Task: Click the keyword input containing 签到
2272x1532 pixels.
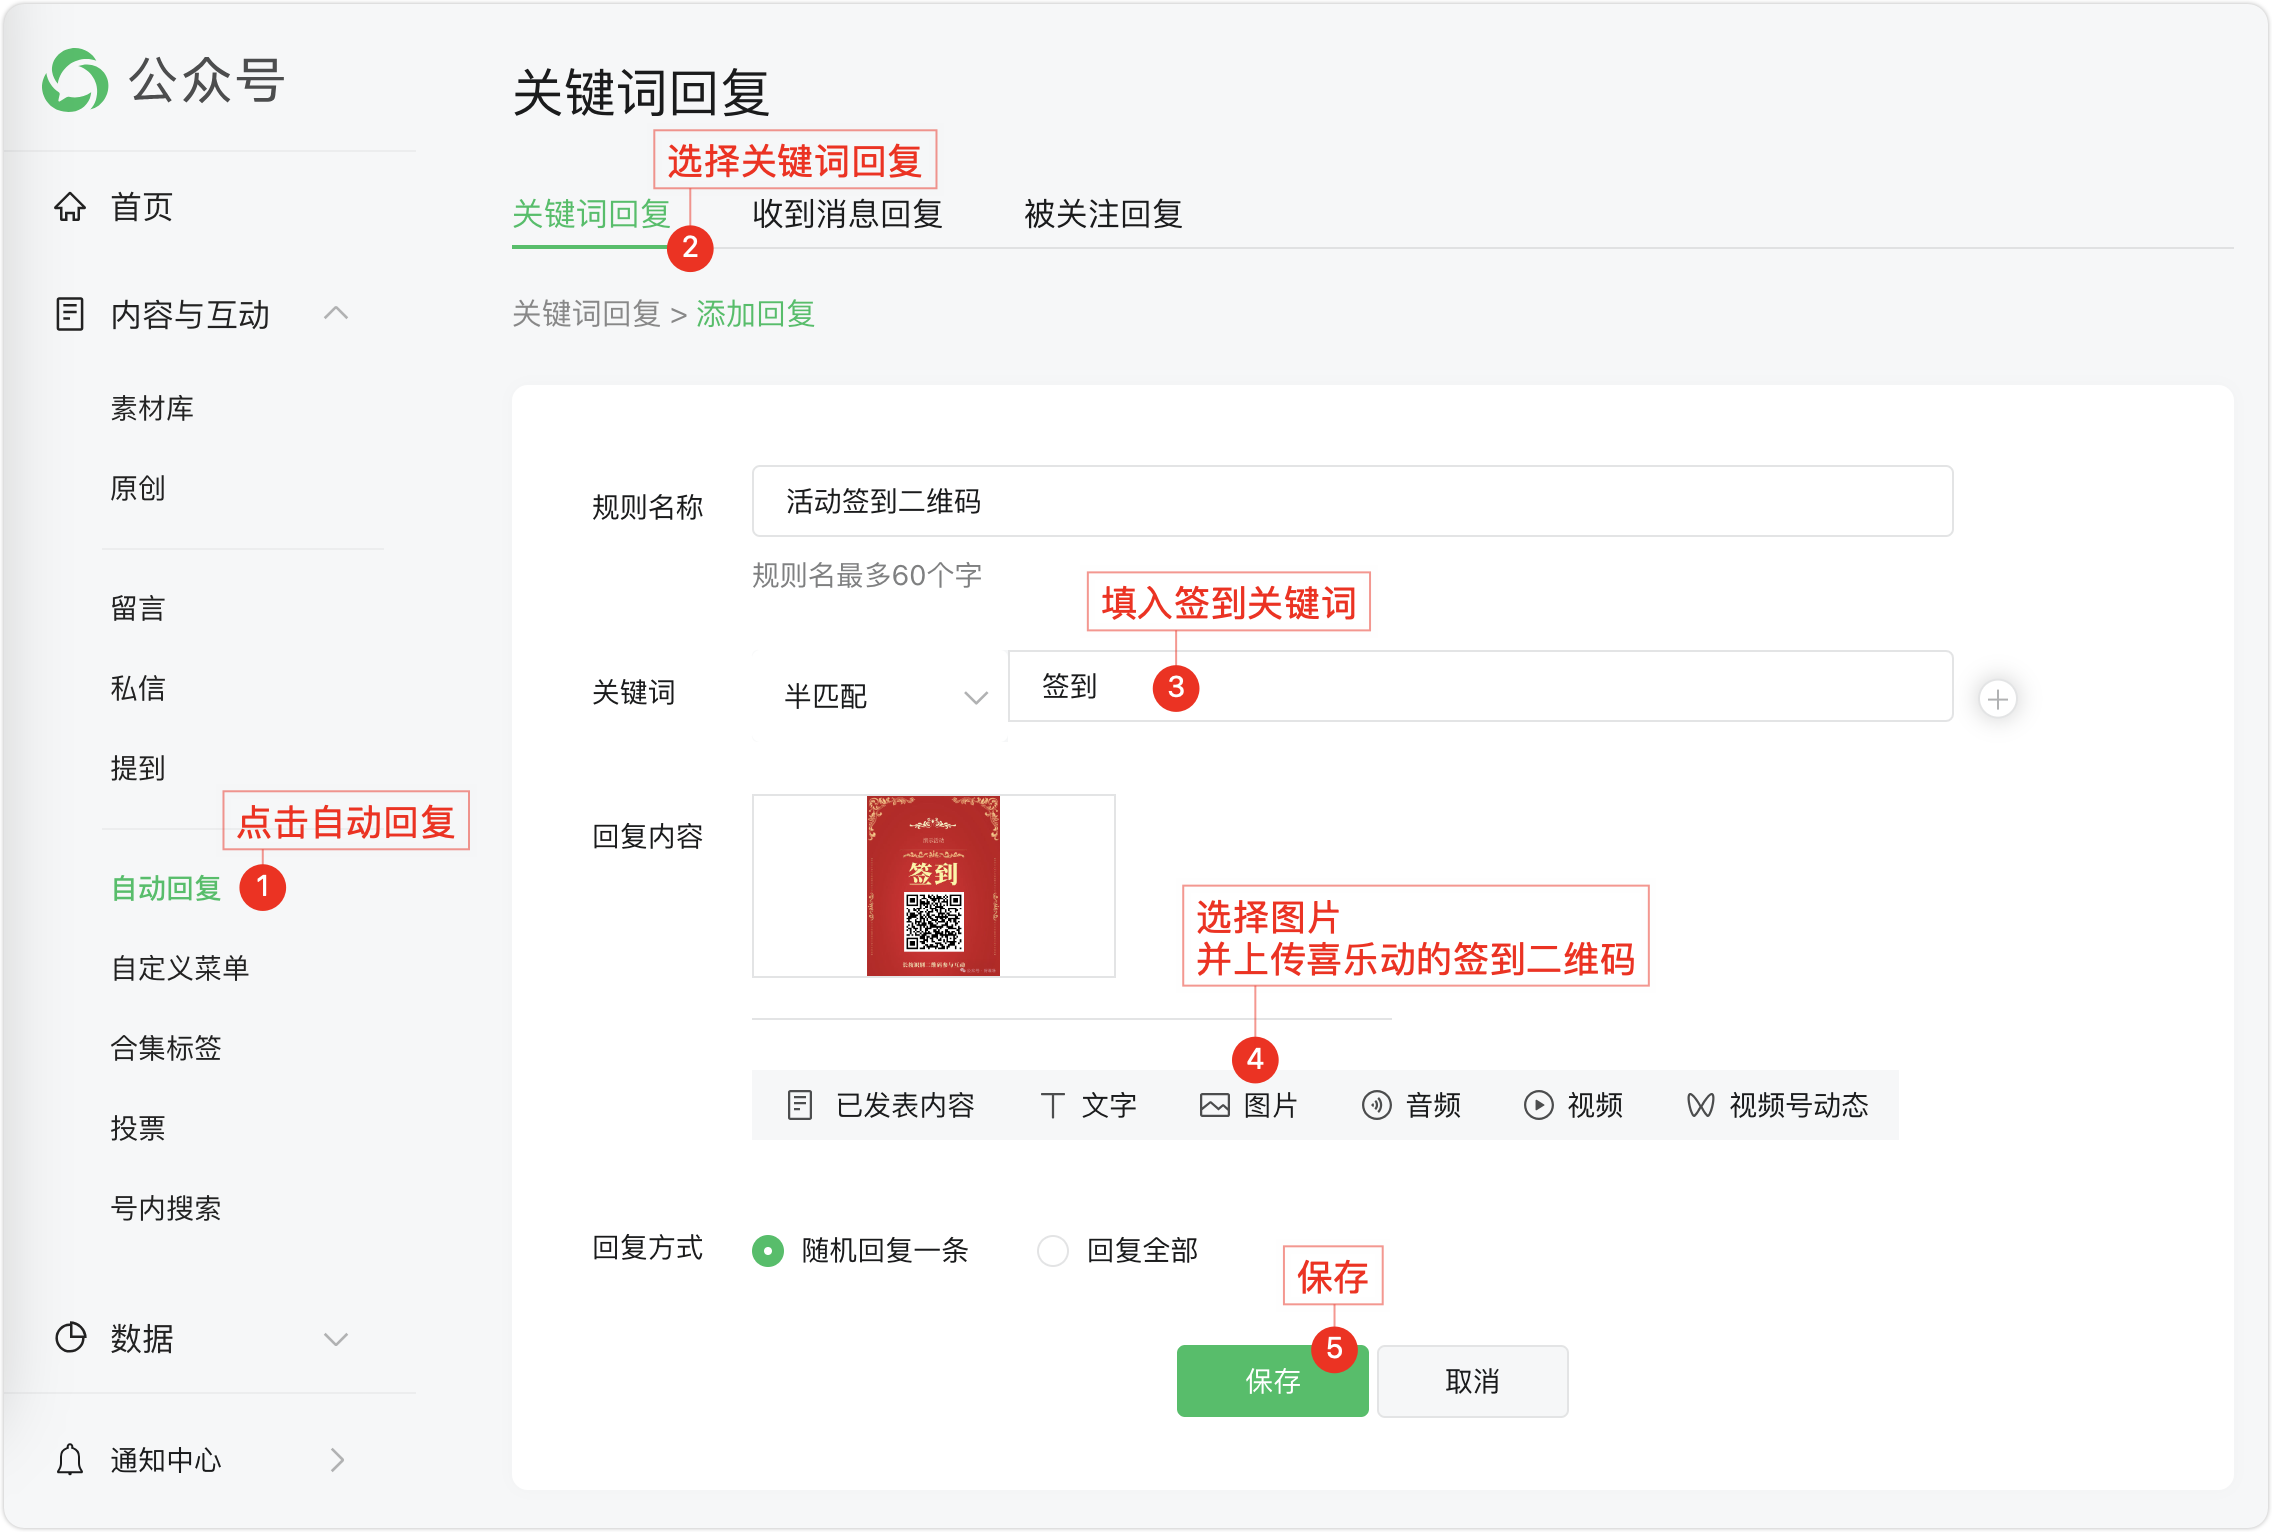Action: click(x=1480, y=686)
